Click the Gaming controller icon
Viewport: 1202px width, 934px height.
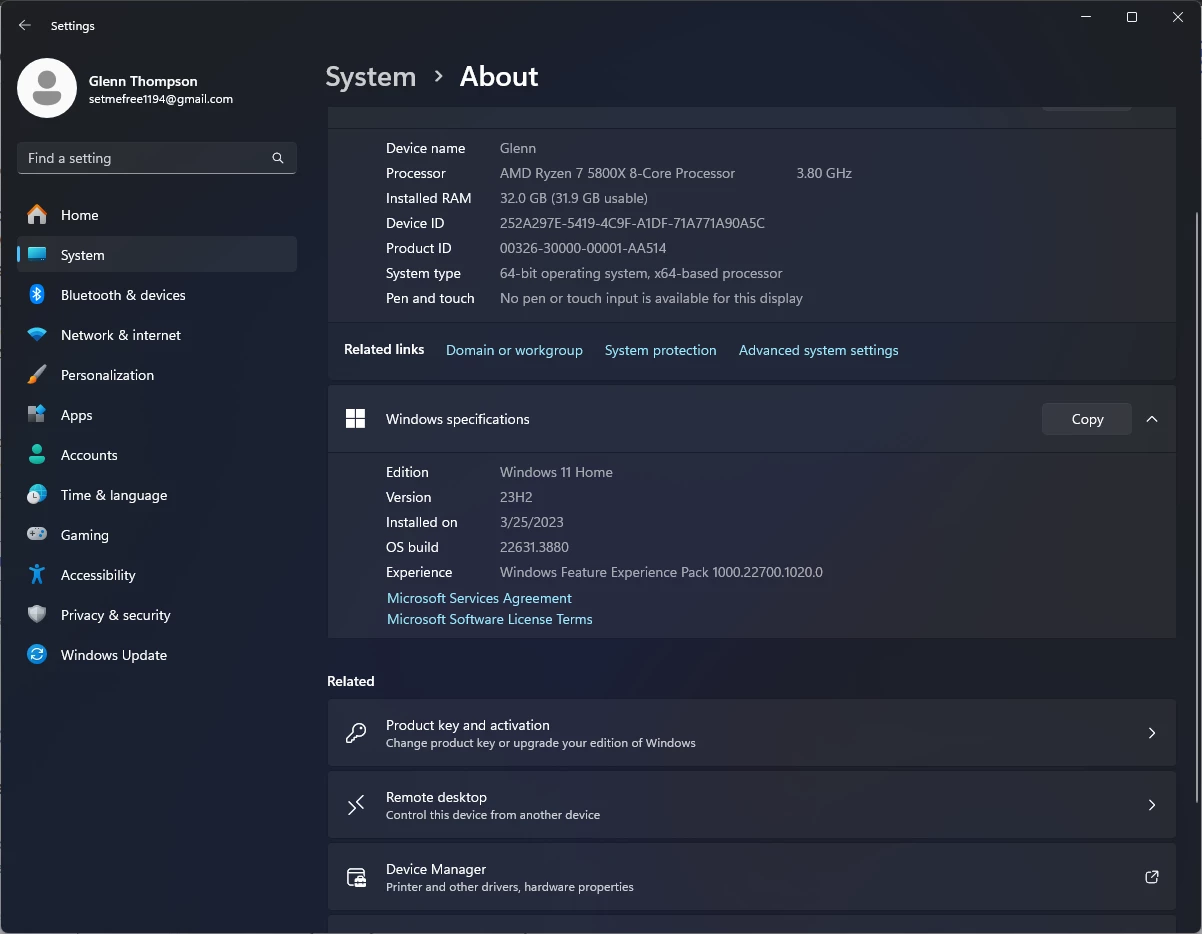tap(37, 535)
